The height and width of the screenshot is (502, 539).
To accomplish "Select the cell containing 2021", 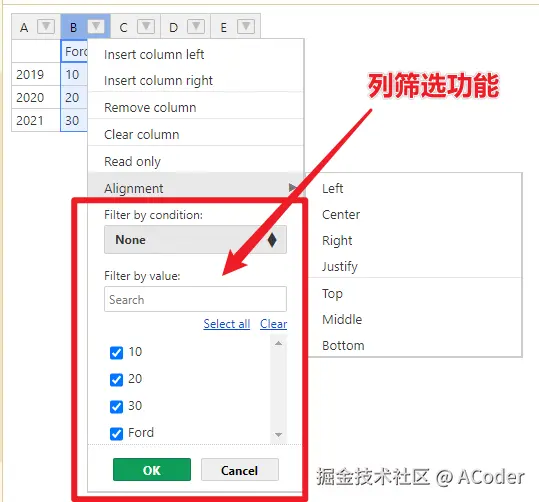I will [36, 120].
